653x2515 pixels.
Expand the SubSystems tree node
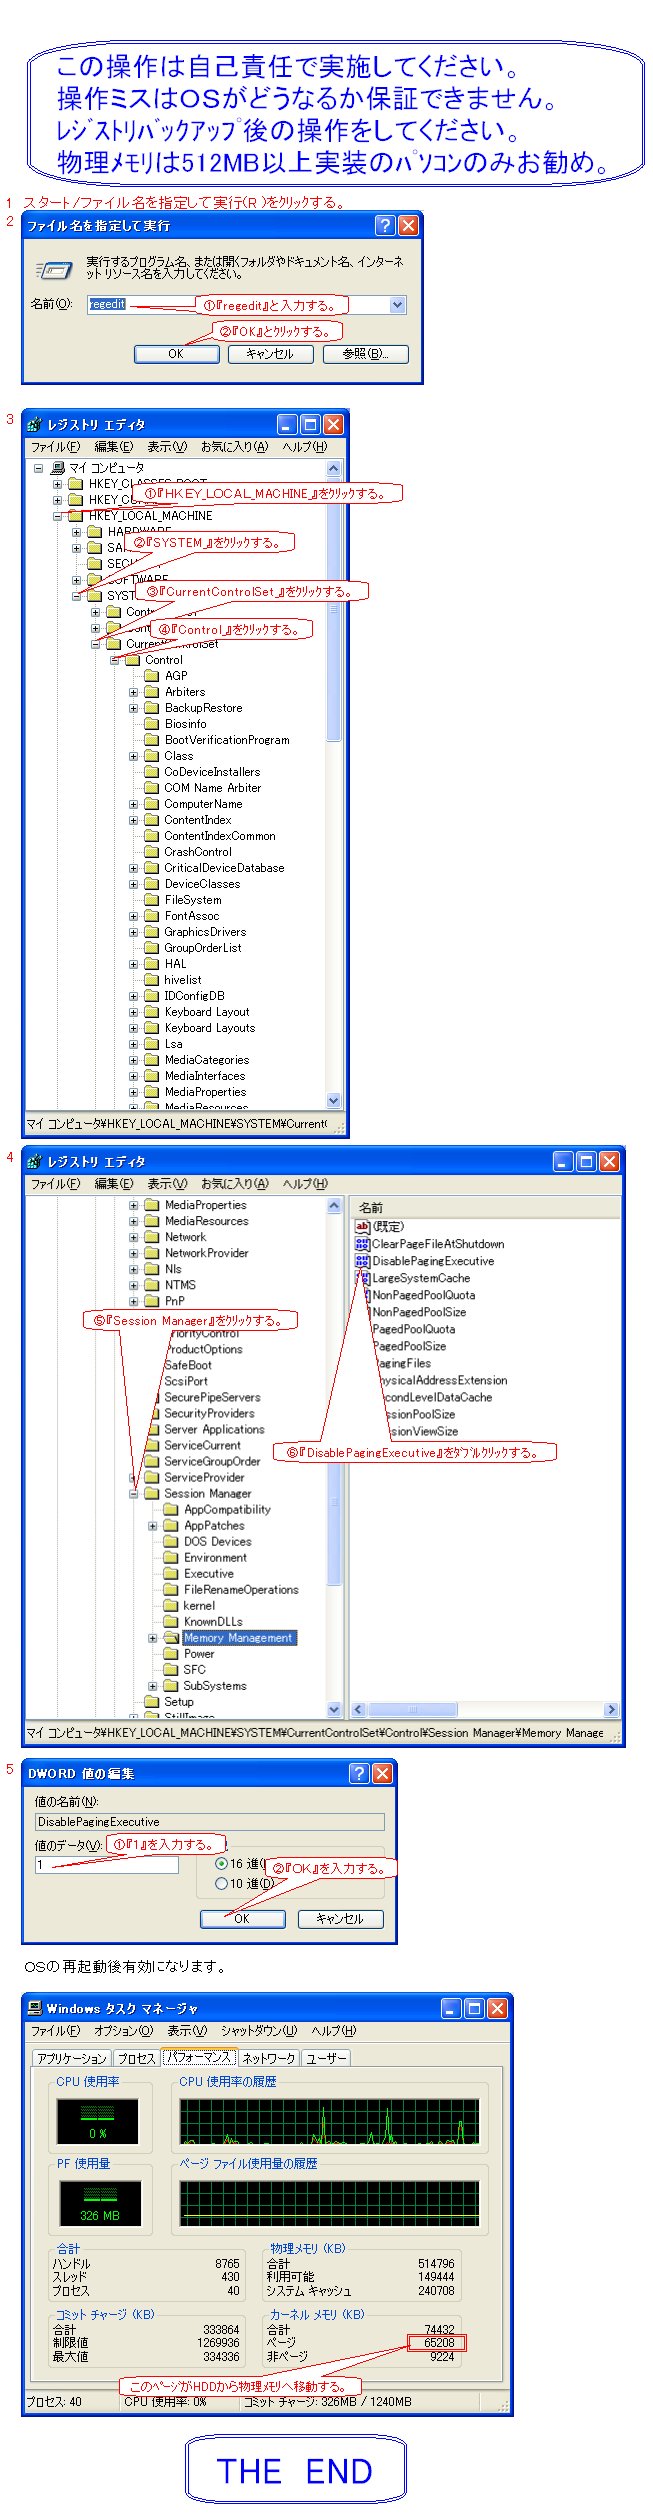tap(153, 1686)
